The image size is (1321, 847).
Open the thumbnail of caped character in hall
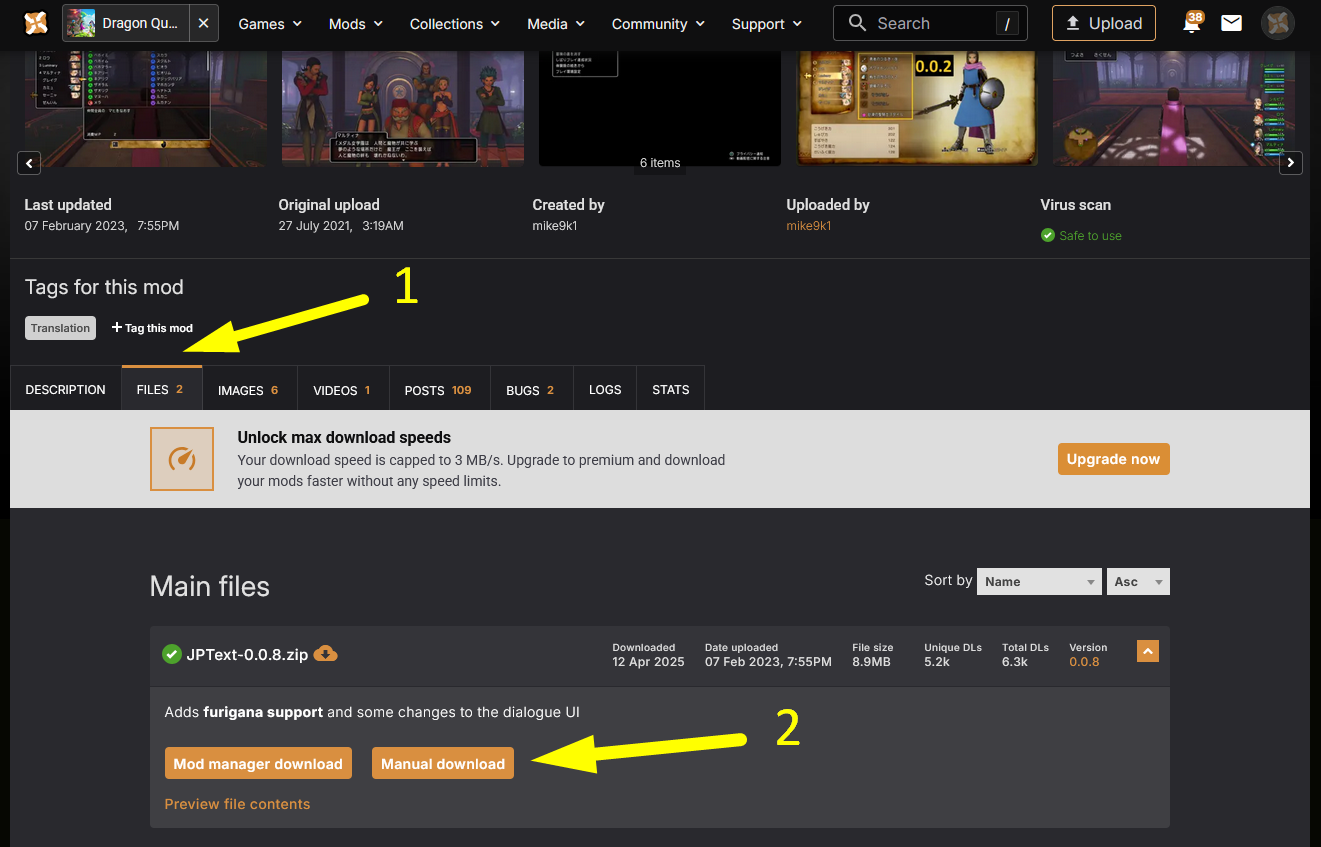[1174, 108]
